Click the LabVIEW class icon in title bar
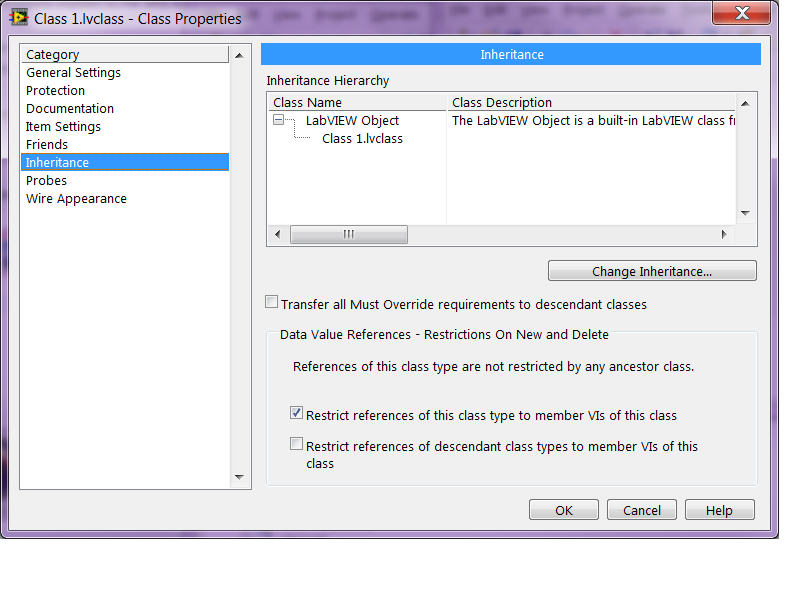 click(19, 18)
